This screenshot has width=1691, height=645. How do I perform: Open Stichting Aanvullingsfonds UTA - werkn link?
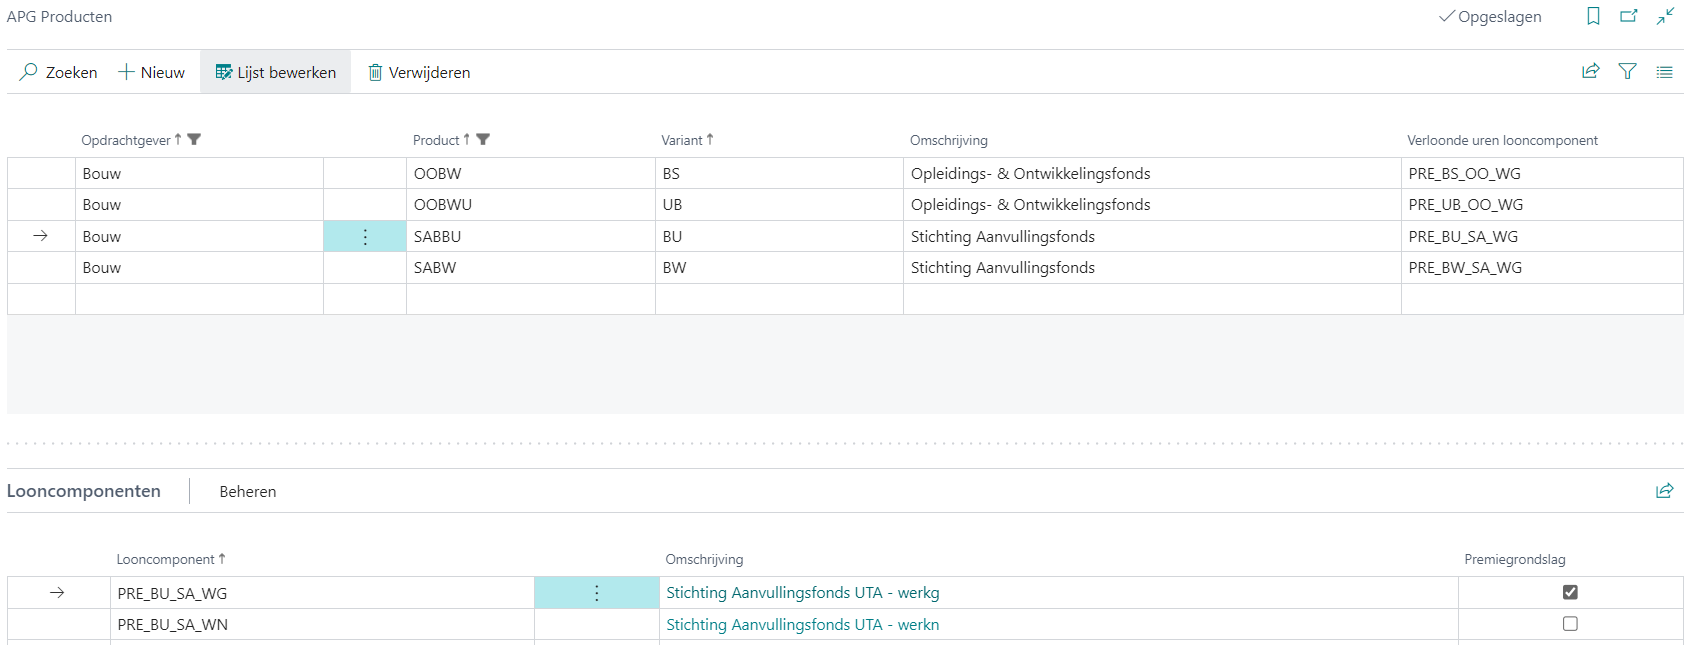point(802,624)
